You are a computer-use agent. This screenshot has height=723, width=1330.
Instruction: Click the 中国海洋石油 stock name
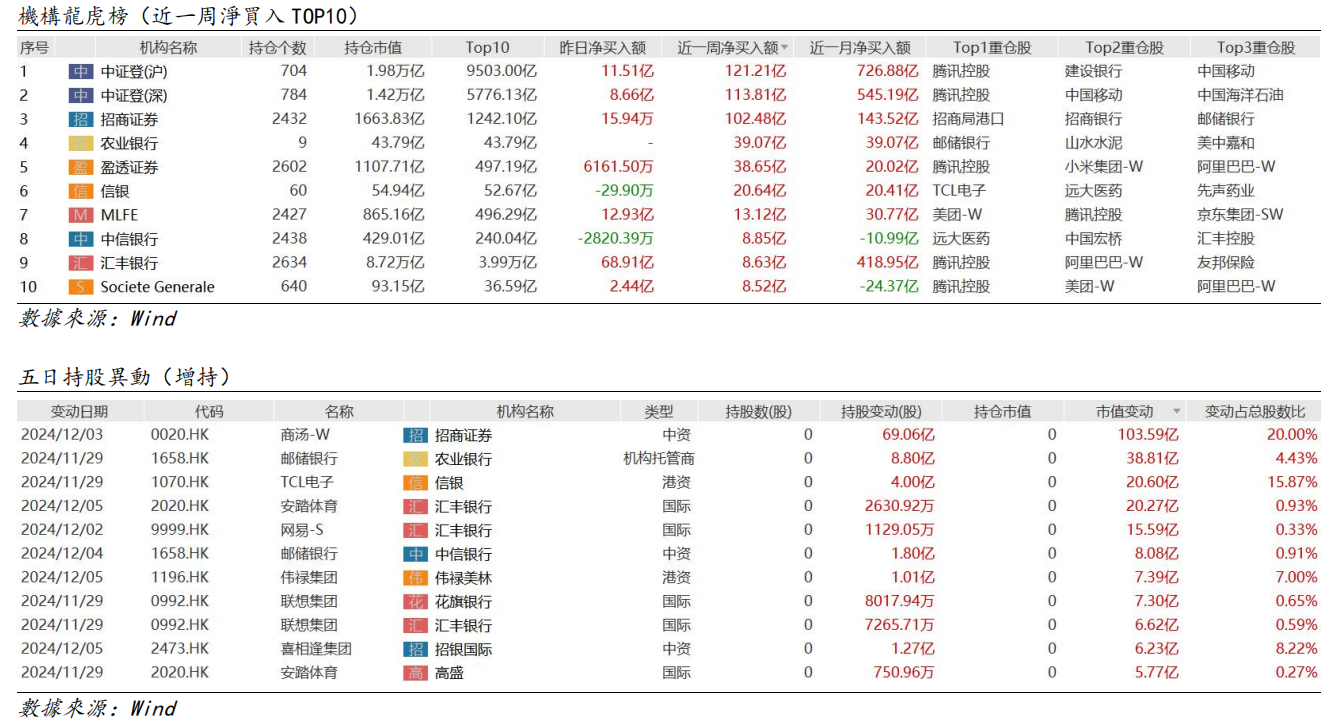click(1241, 95)
